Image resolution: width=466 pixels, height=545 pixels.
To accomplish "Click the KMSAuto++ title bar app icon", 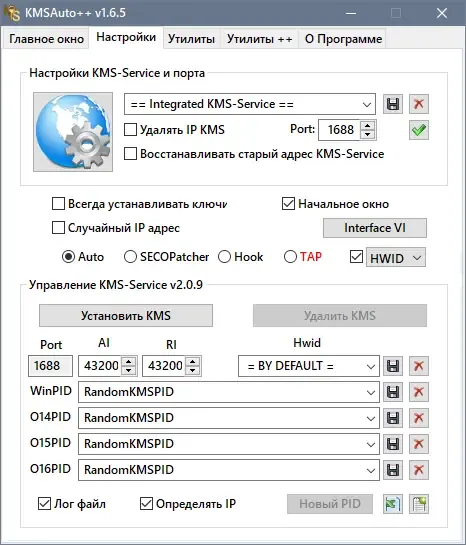I will 12,13.
